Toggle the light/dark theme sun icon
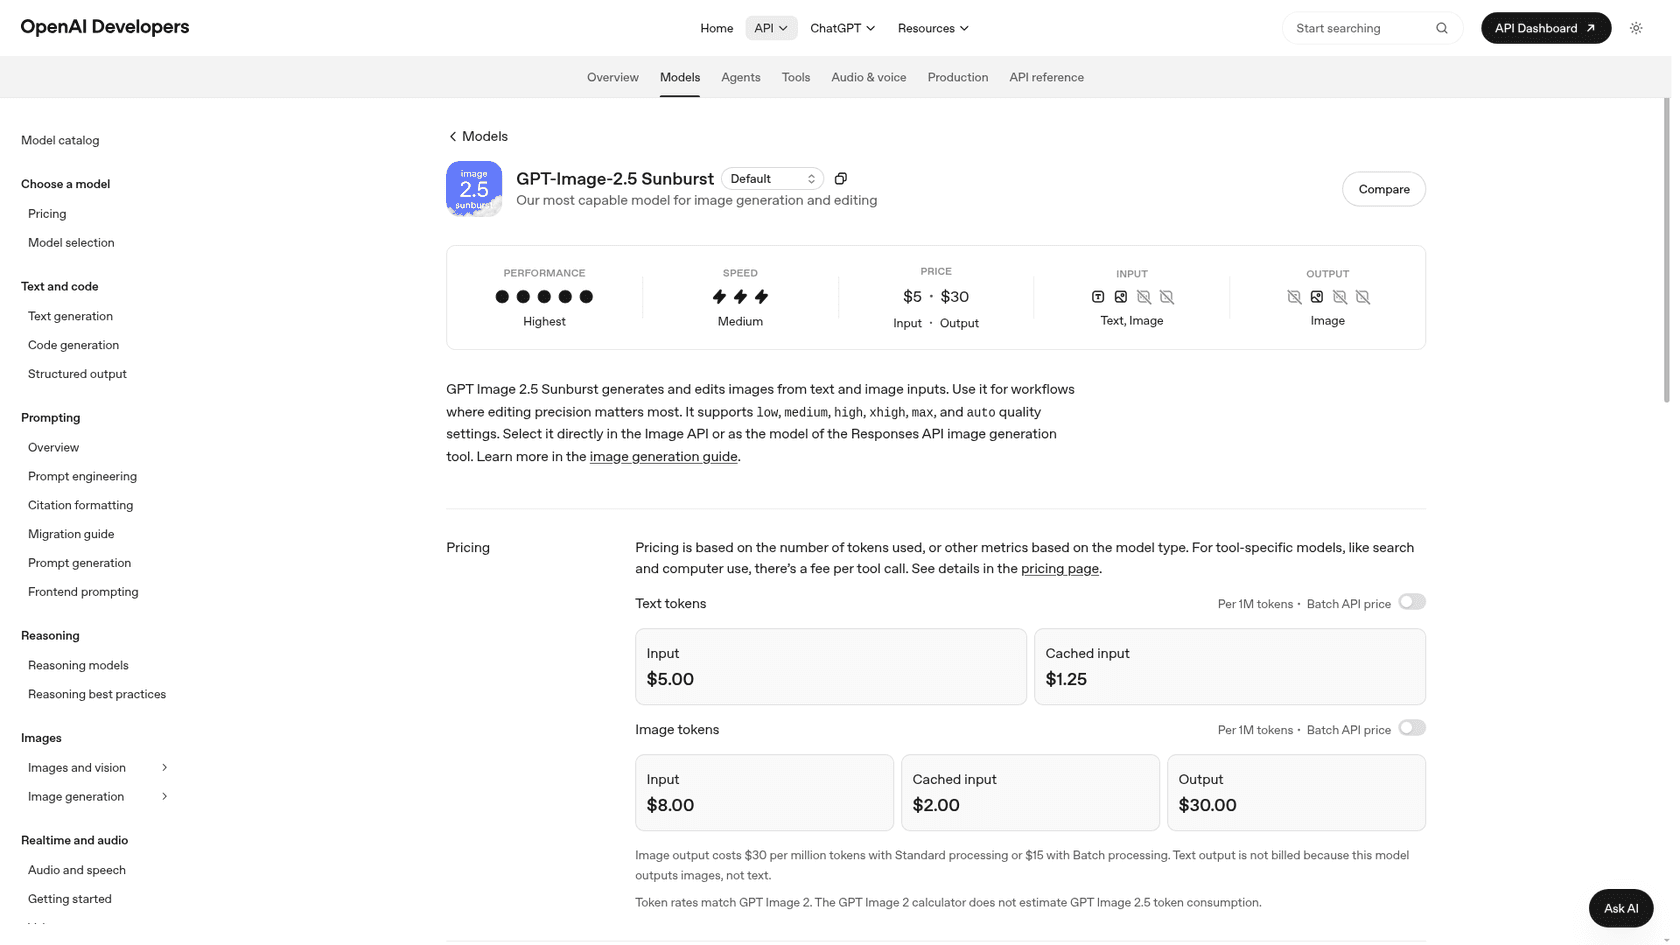1680x945 pixels. pos(1636,28)
